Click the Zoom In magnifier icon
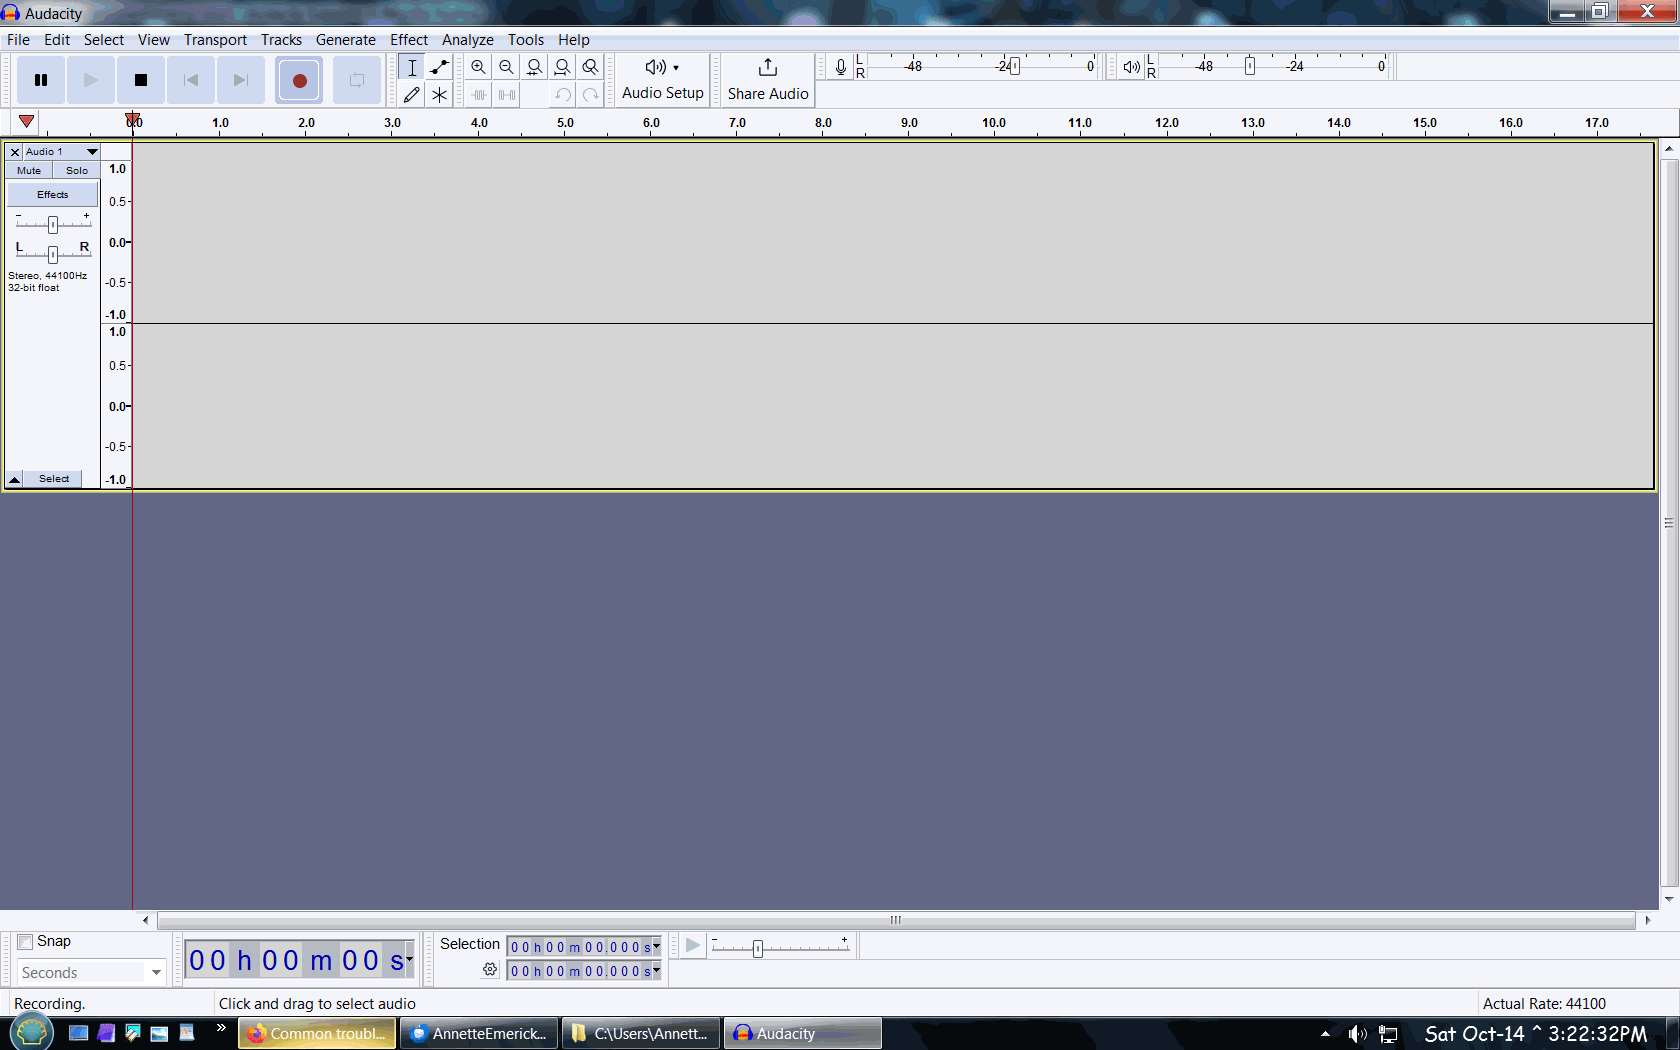This screenshot has width=1680, height=1050. [479, 67]
